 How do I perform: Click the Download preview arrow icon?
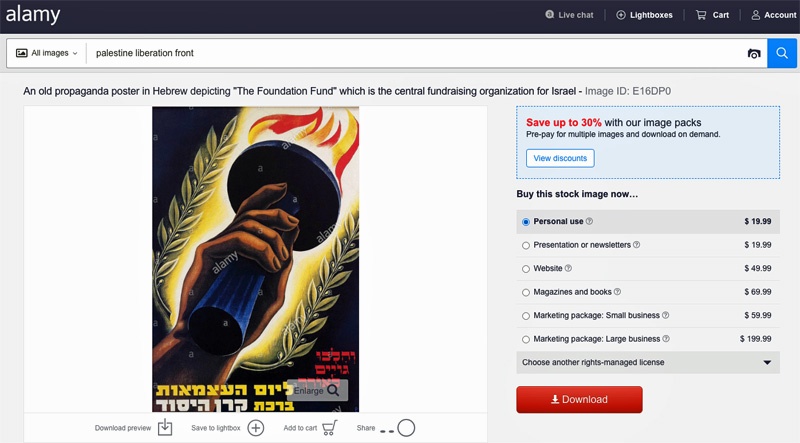[165, 428]
